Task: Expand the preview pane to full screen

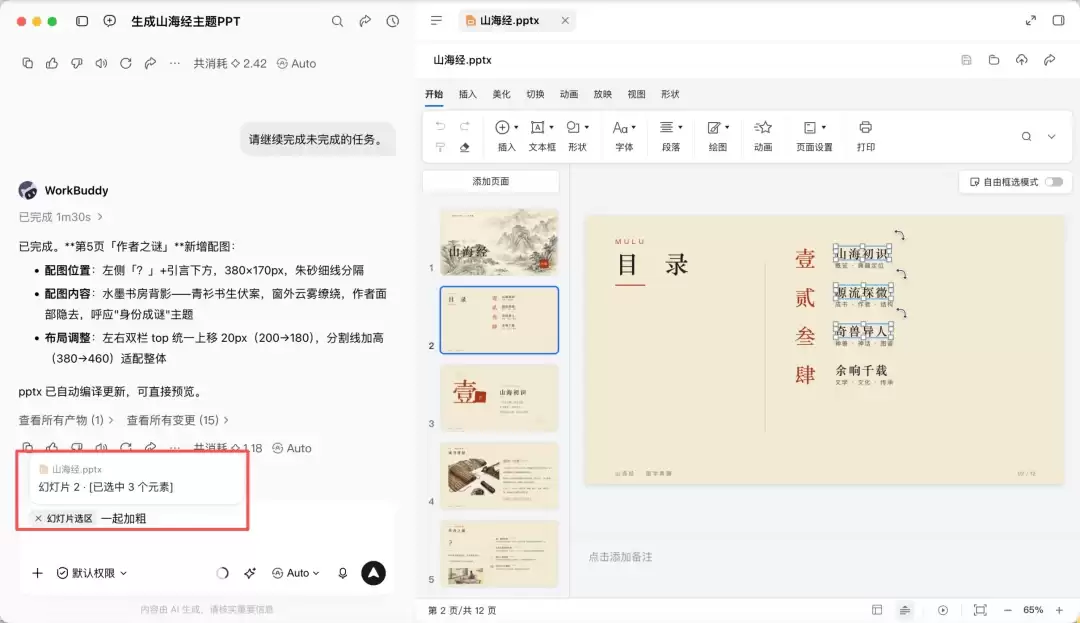Action: click(x=1030, y=21)
